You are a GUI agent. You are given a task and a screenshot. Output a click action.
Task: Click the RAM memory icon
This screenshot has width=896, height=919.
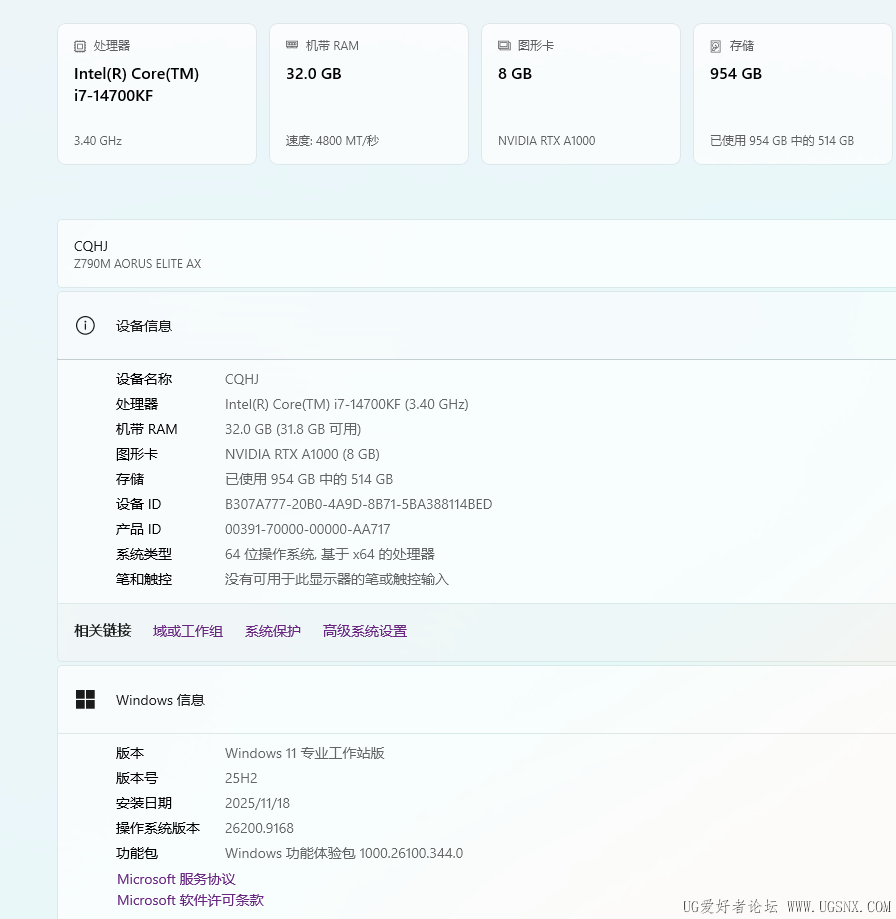[x=292, y=45]
